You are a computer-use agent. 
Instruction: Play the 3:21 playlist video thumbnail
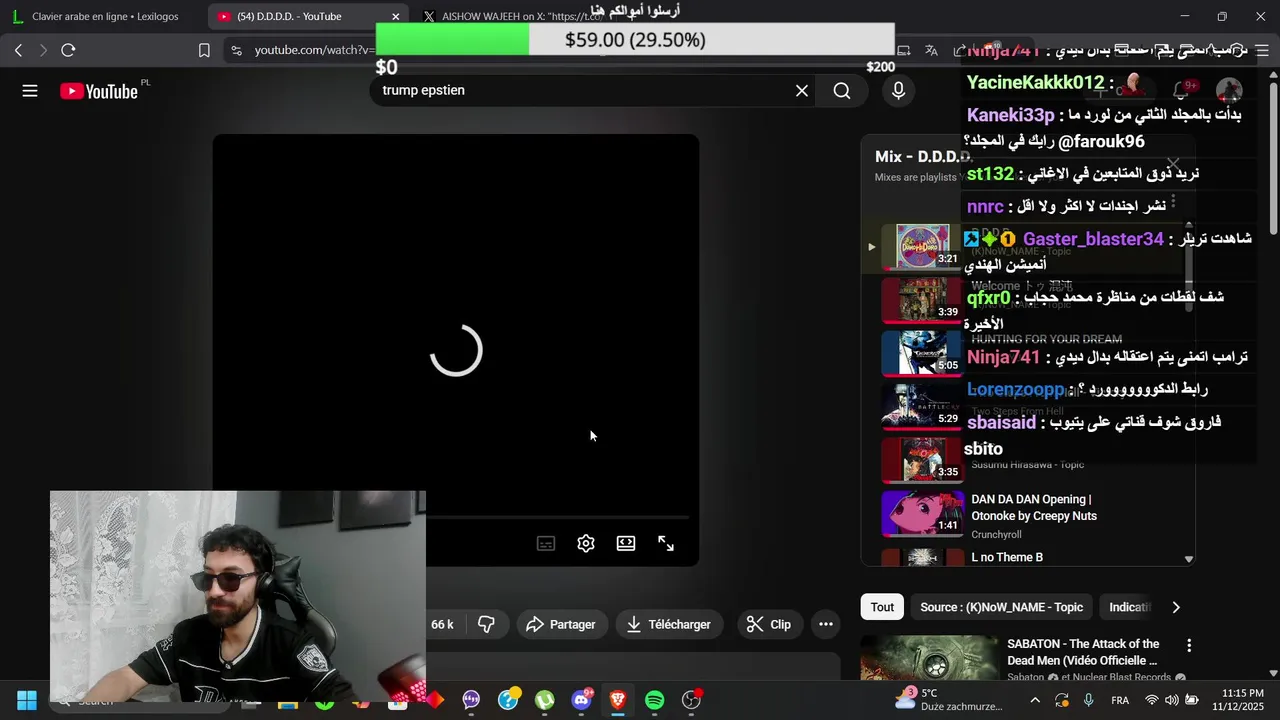pyautogui.click(x=922, y=246)
